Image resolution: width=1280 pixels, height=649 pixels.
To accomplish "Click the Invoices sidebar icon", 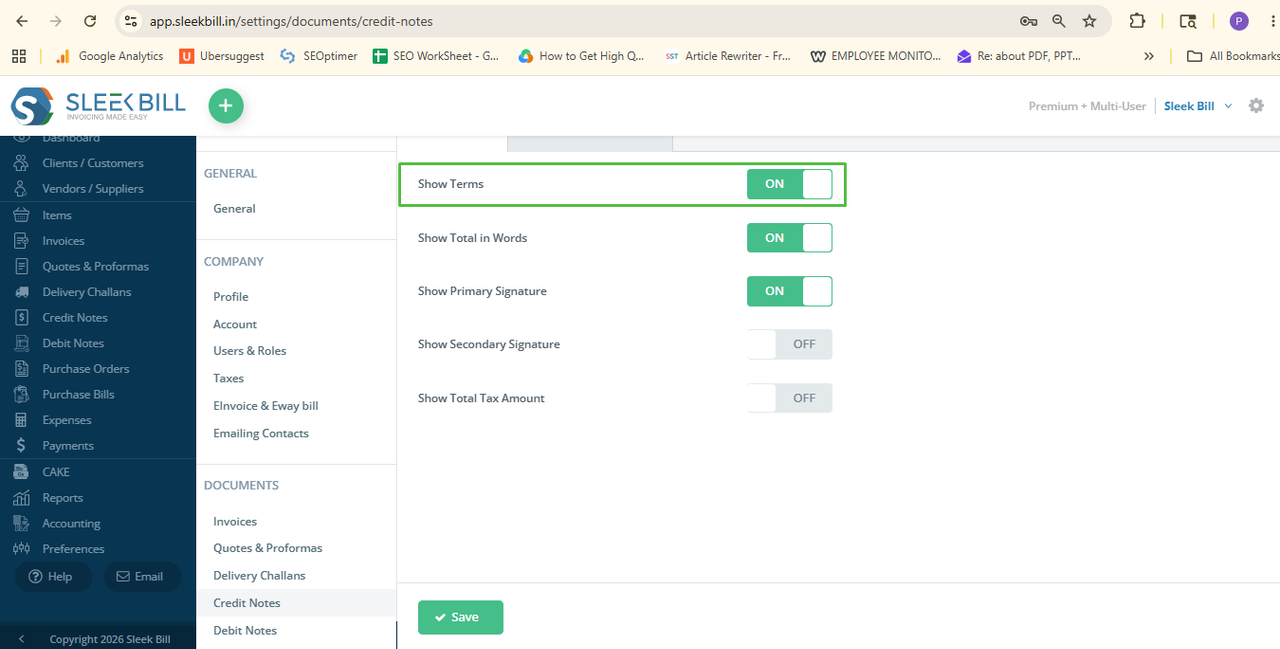I will [x=21, y=241].
